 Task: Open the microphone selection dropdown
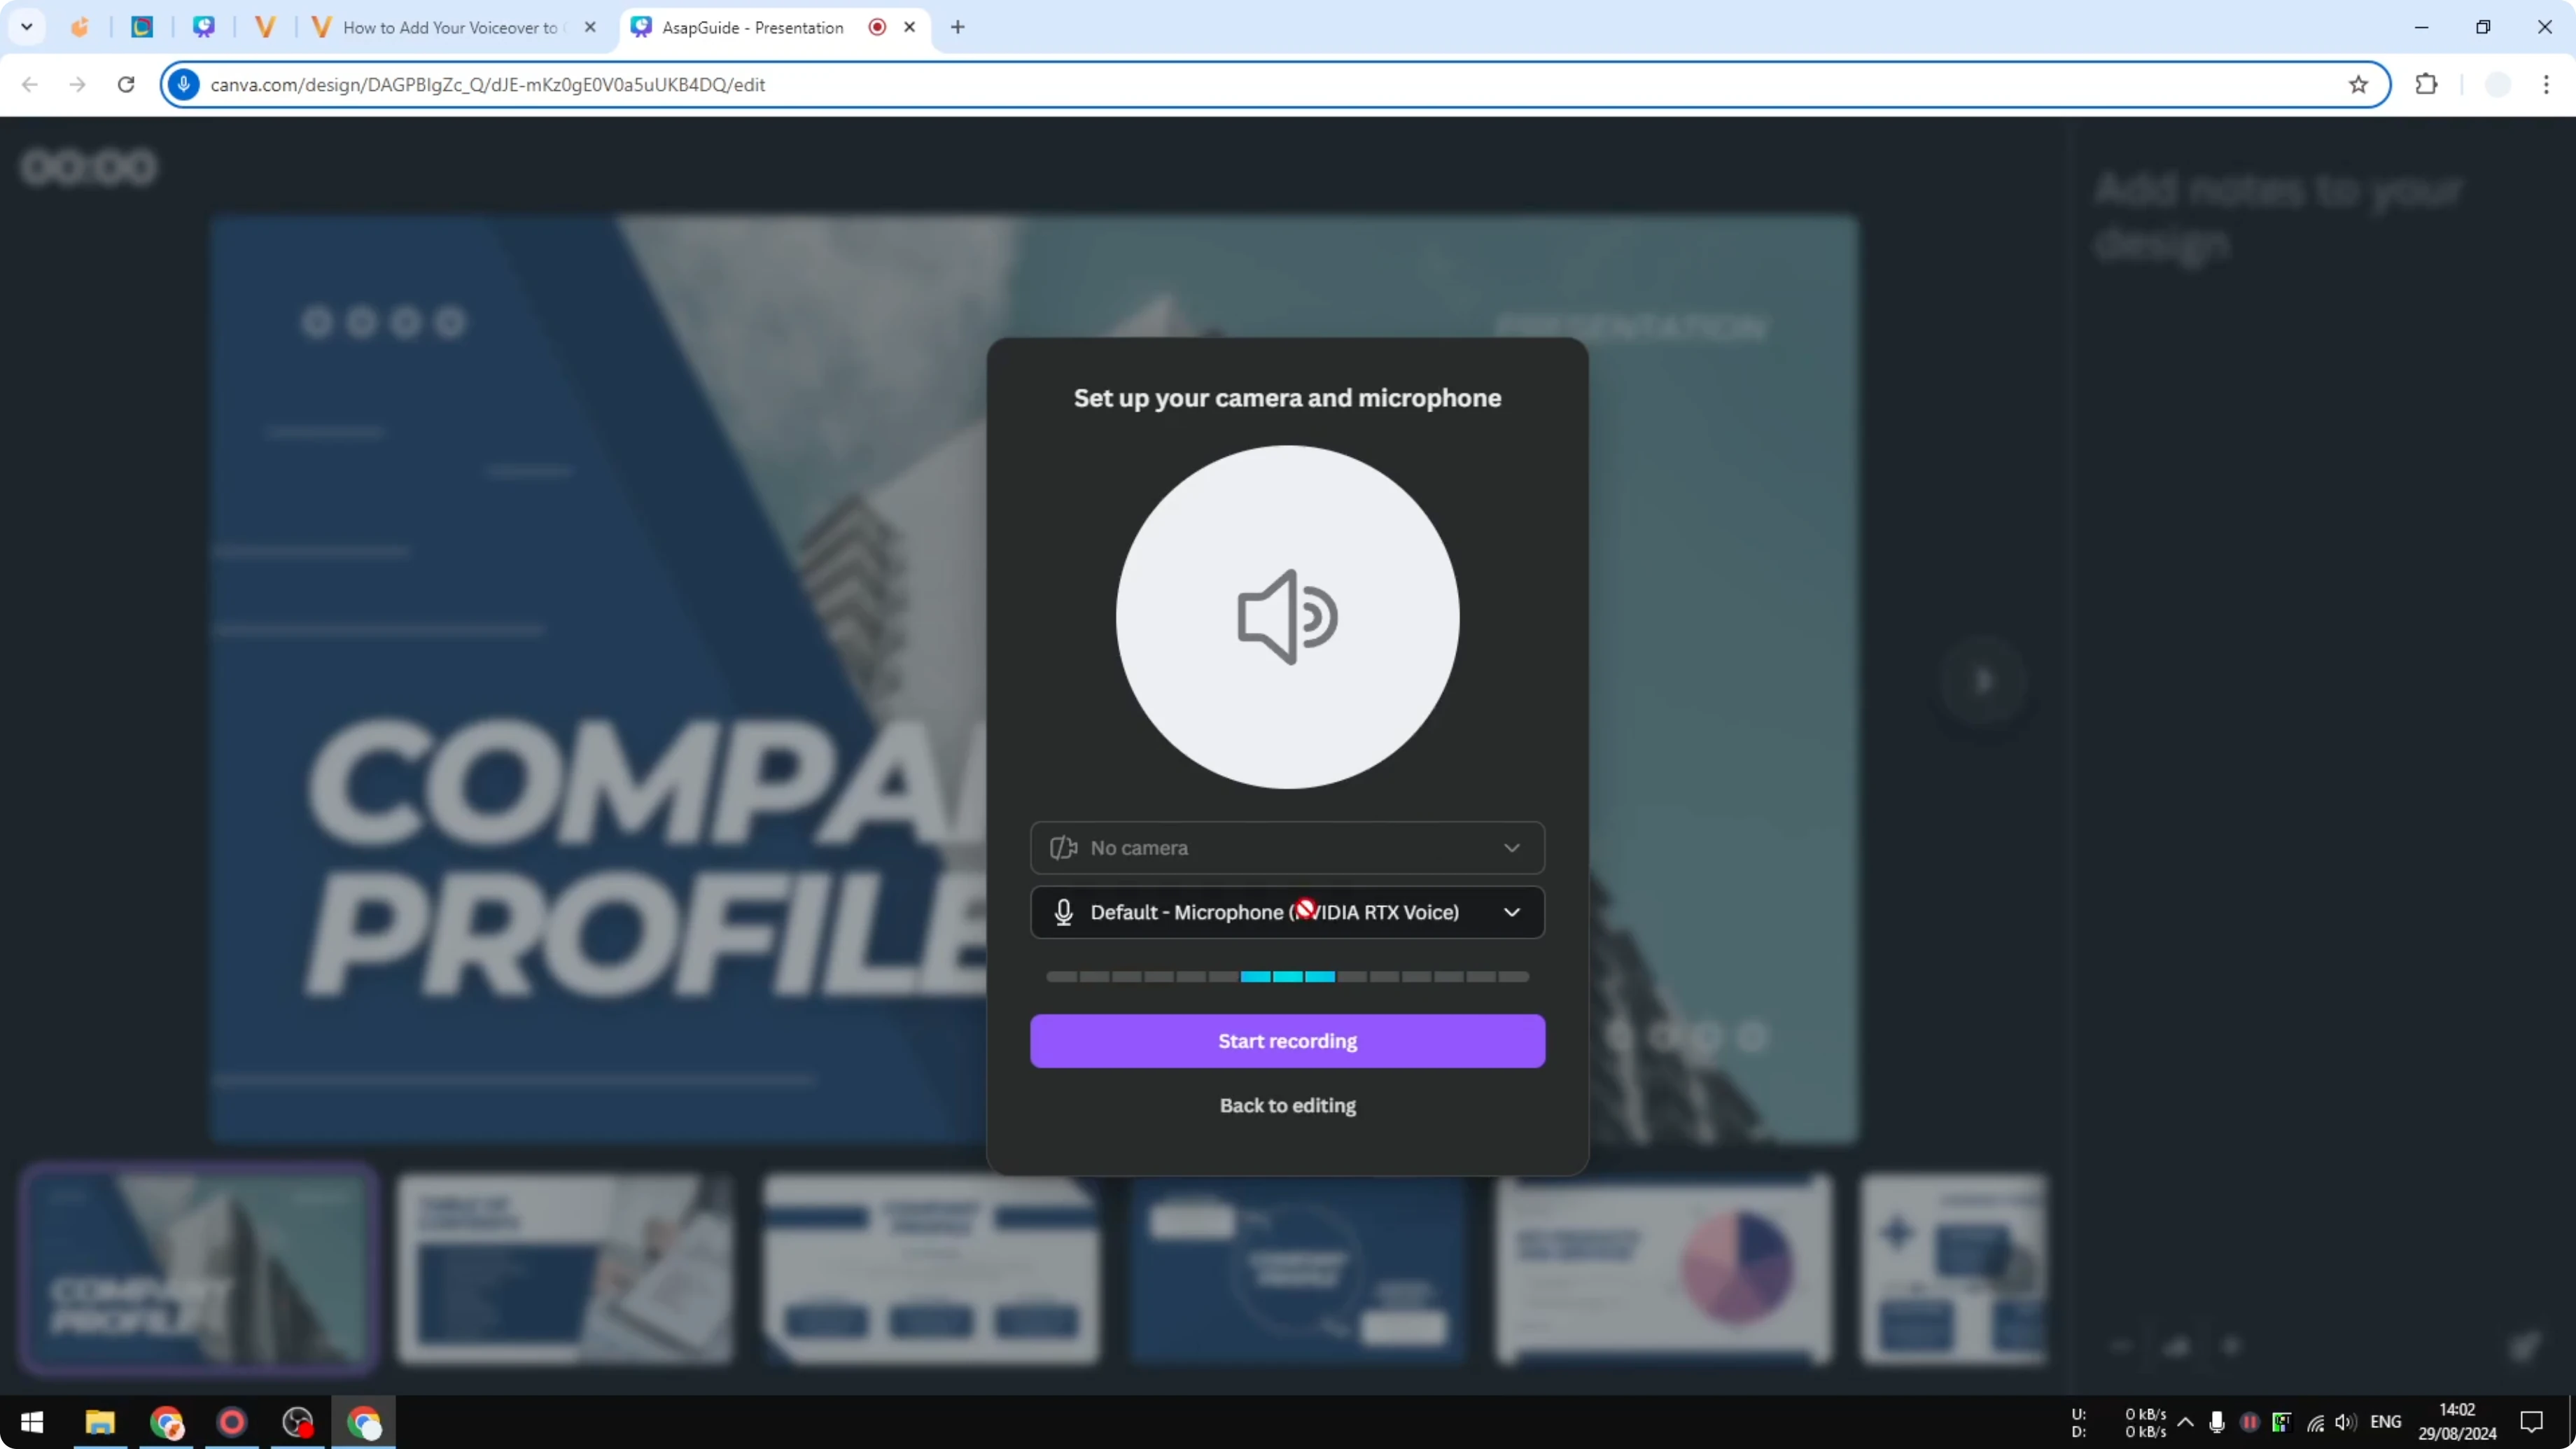coord(1287,912)
